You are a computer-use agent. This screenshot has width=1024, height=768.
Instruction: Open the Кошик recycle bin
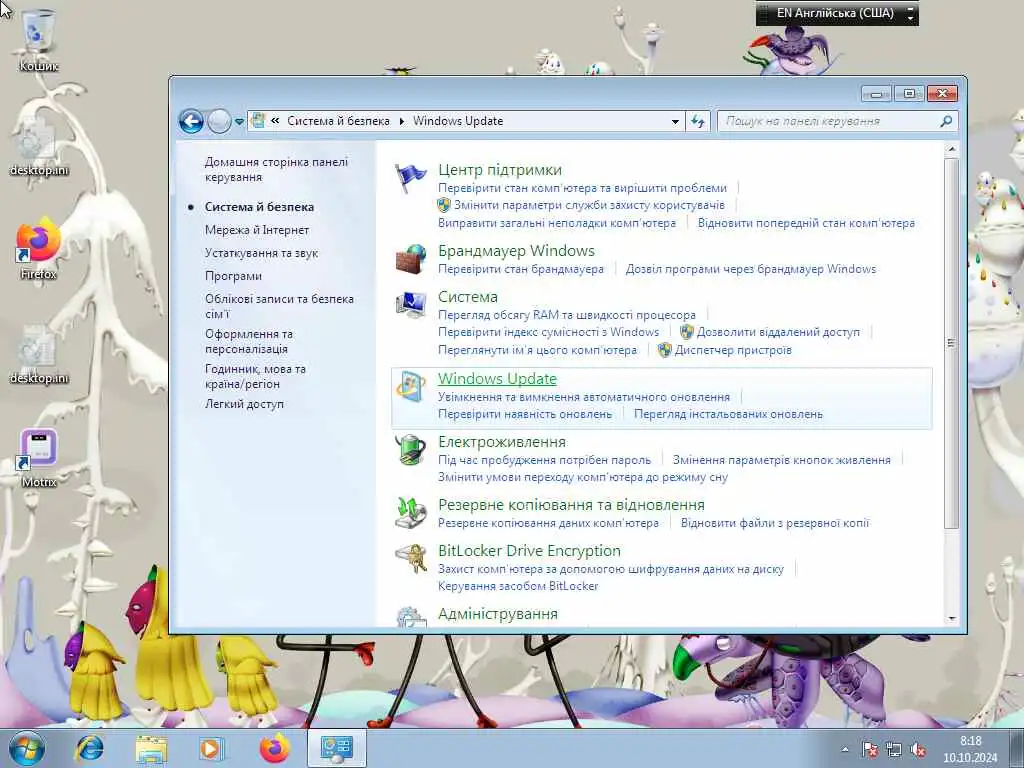tap(39, 40)
